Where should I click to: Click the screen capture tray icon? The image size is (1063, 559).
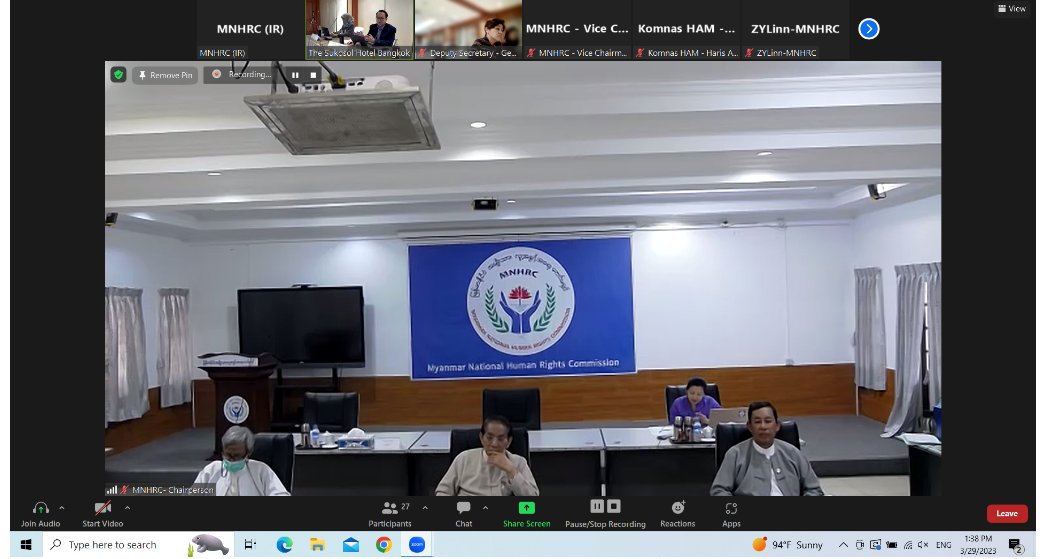[x=875, y=545]
